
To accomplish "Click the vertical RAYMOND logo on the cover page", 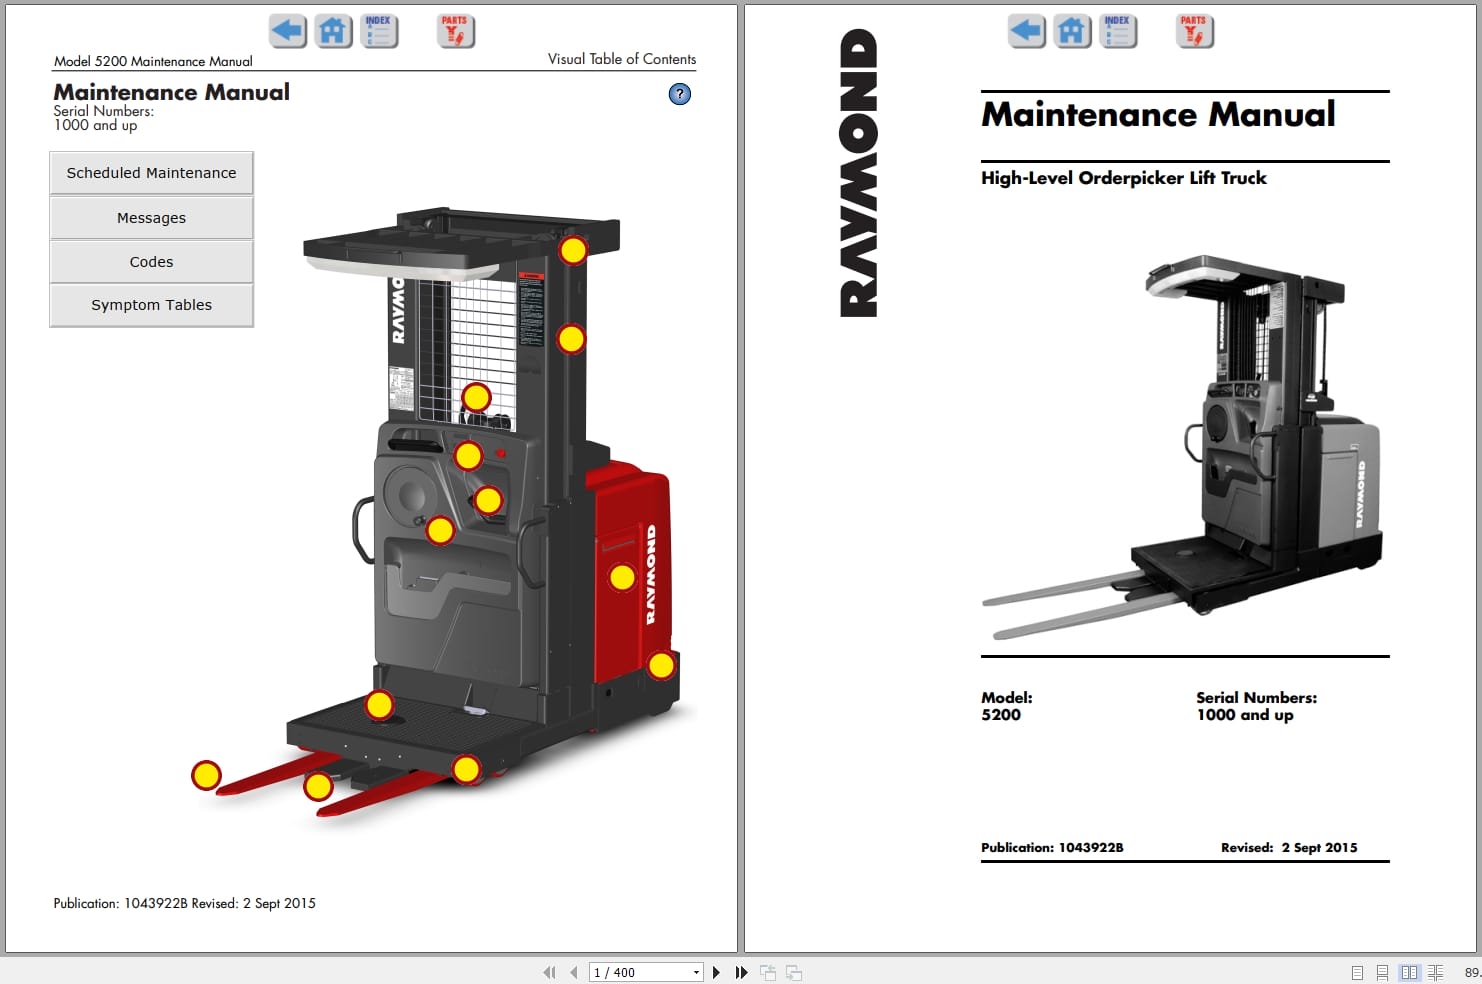I will point(859,172).
